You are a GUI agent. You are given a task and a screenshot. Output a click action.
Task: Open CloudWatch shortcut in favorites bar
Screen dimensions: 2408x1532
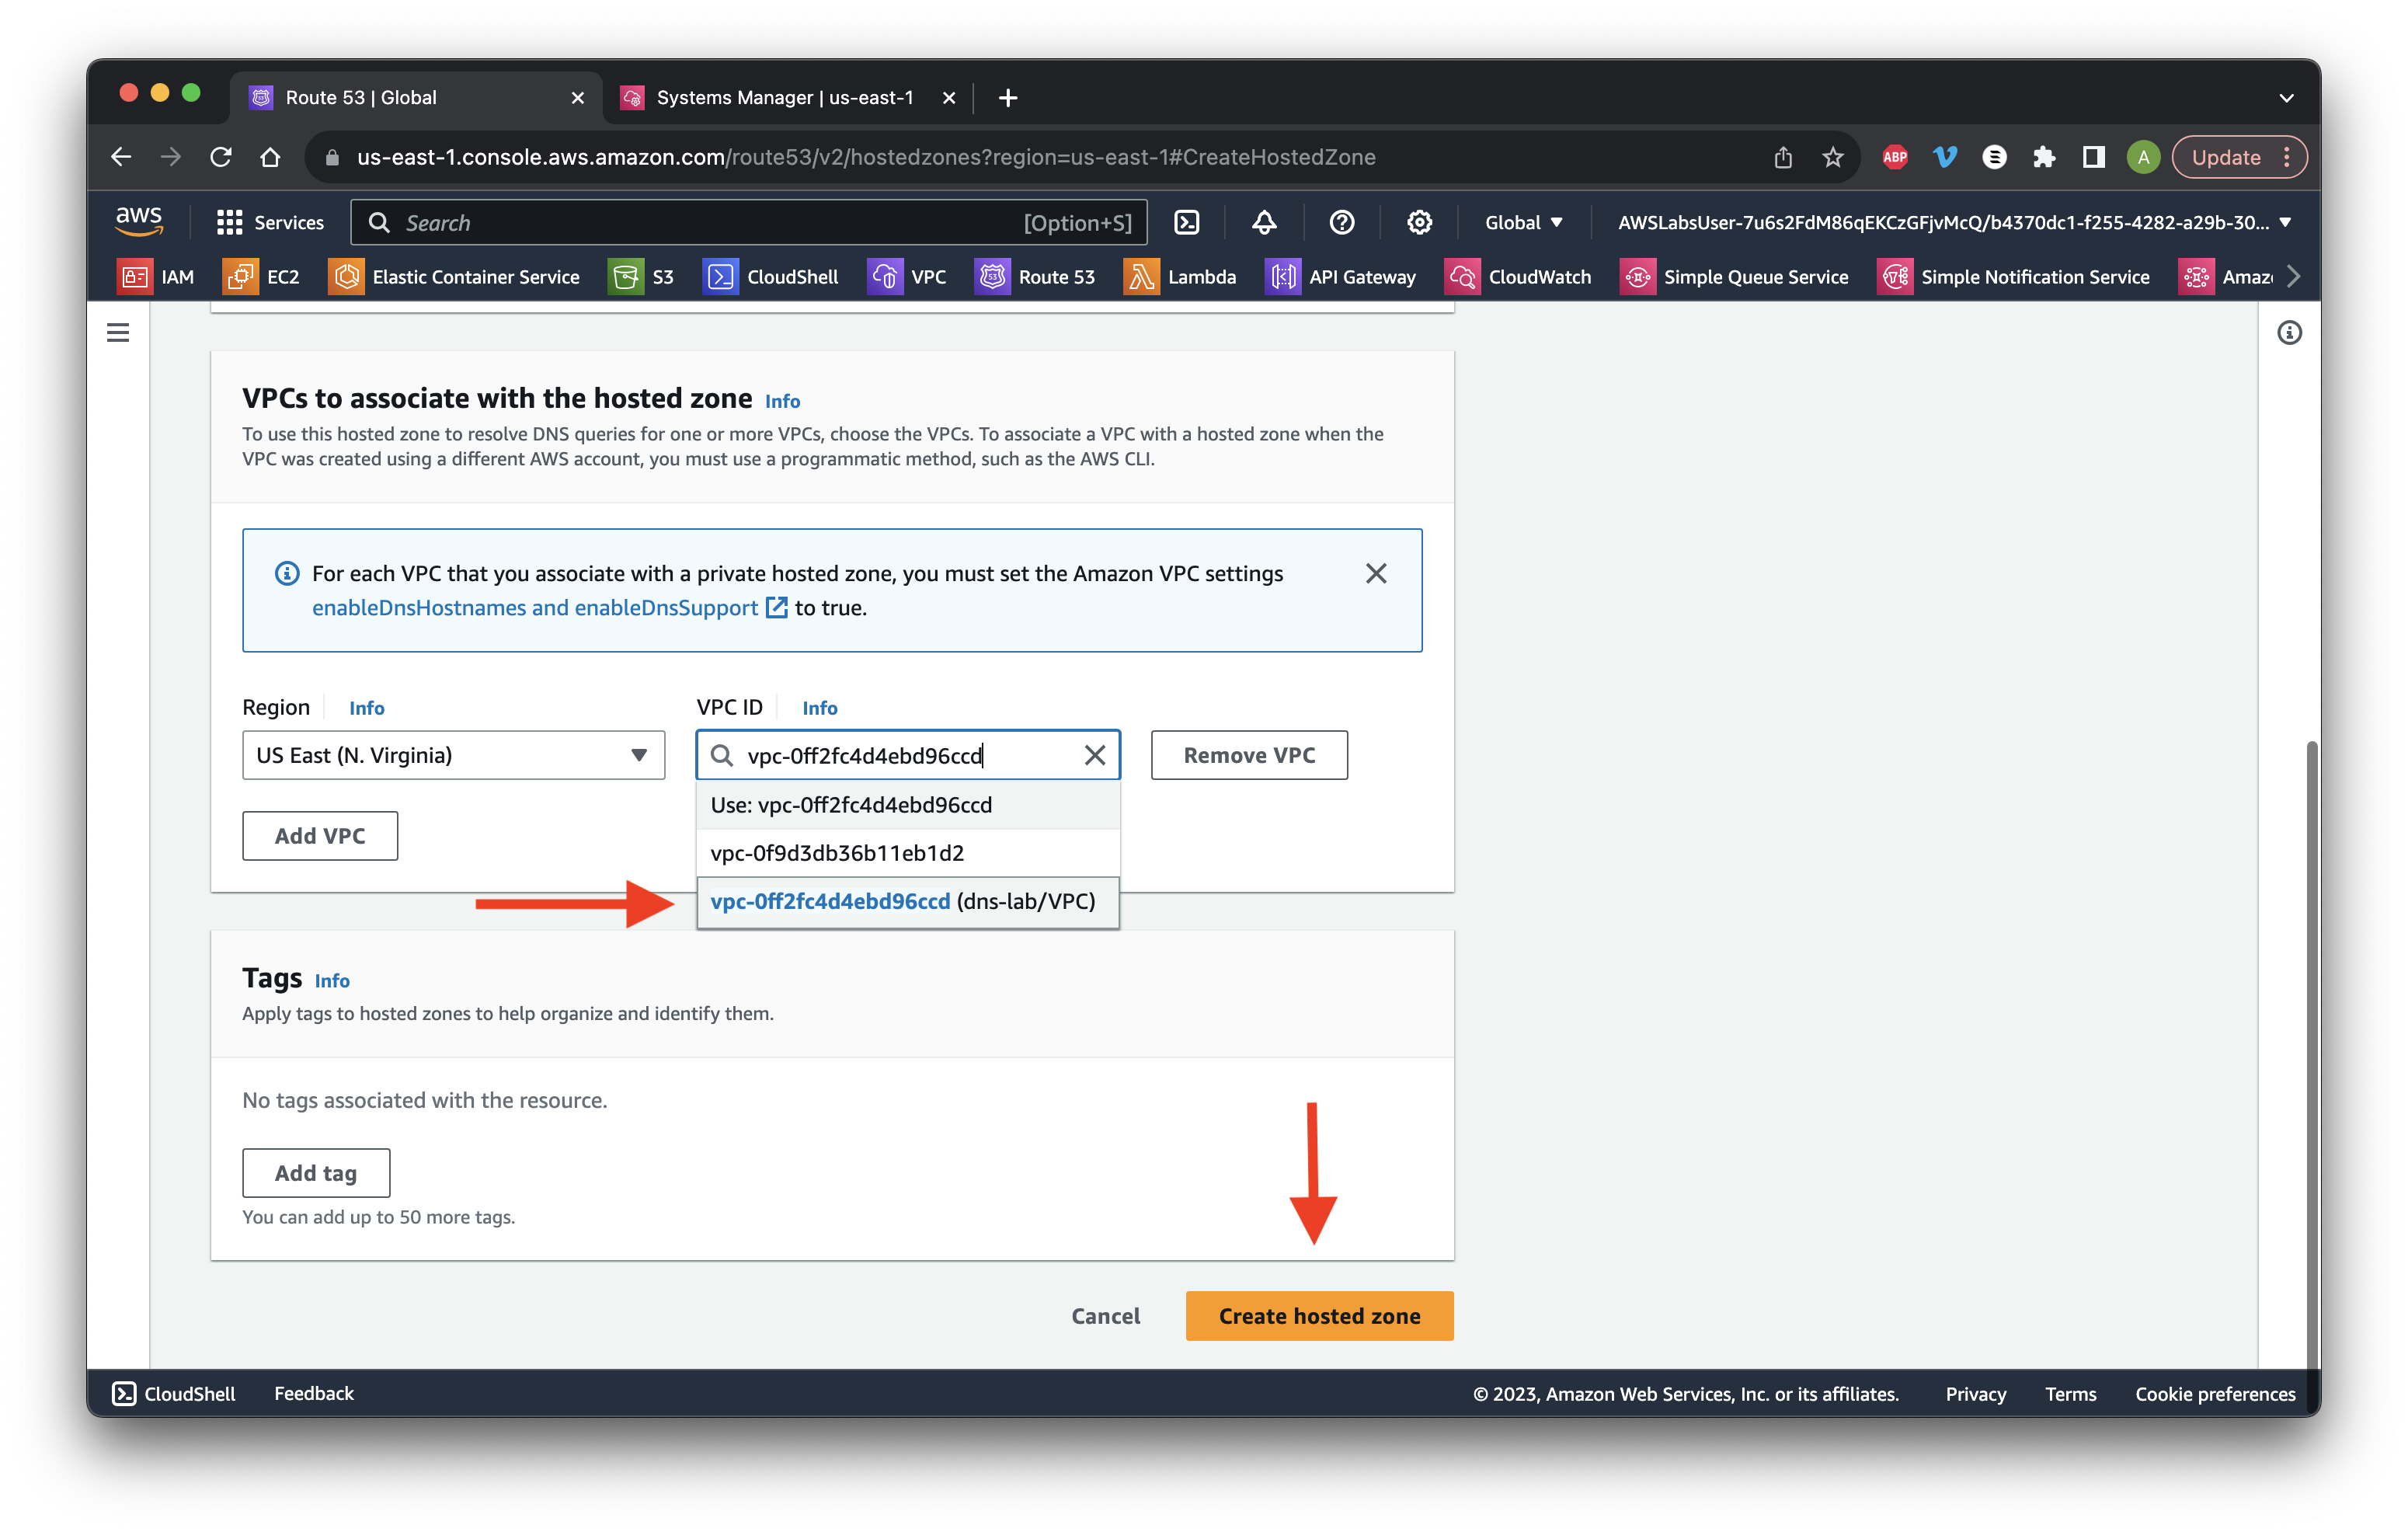point(1518,277)
